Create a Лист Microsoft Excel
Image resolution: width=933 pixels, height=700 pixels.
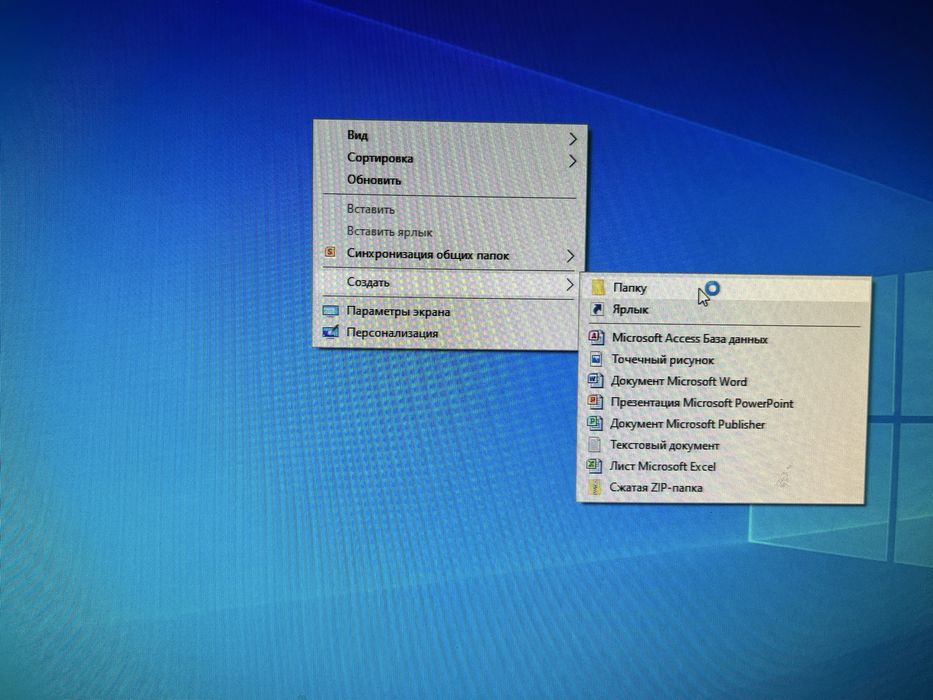[x=719, y=467]
